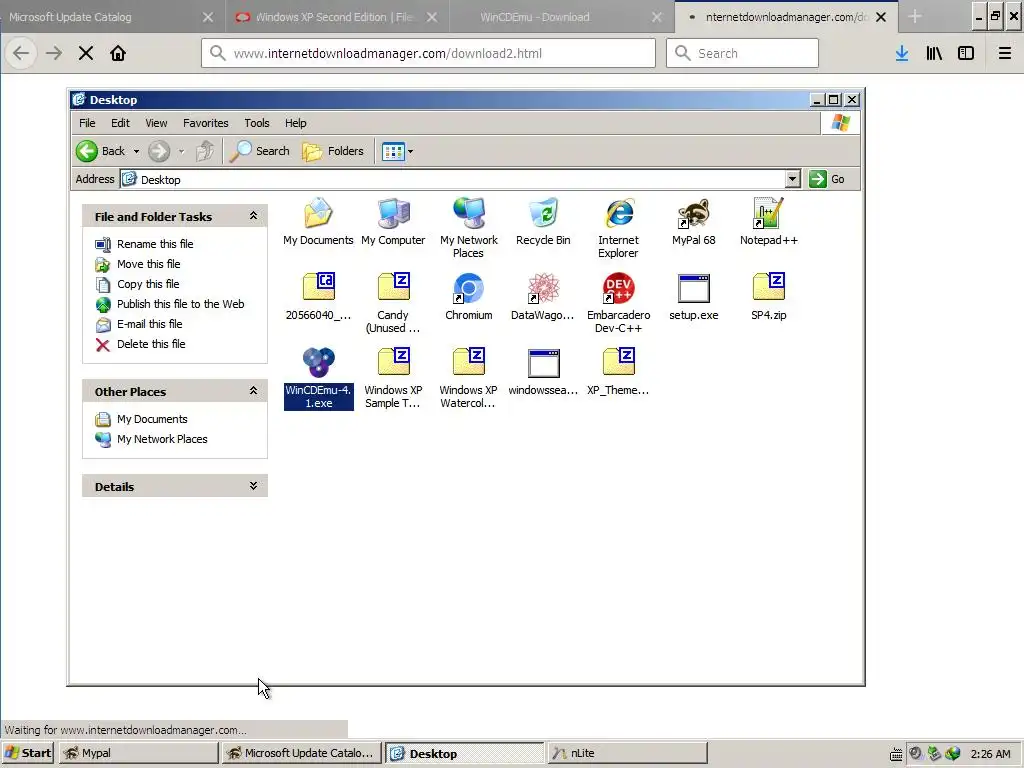This screenshot has width=1024, height=768.
Task: Open the Back button history dropdown arrow
Action: [136, 152]
